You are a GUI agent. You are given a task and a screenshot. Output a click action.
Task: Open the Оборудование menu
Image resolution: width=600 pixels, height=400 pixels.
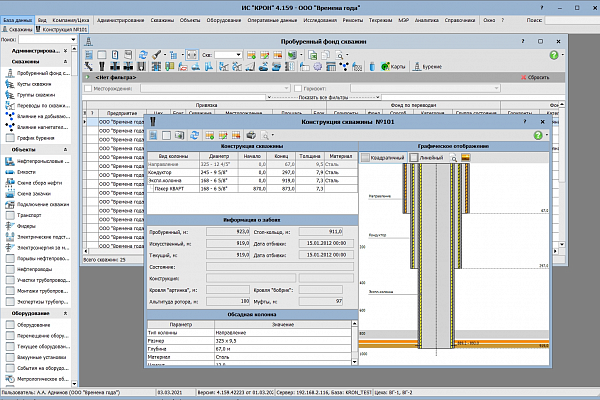[x=224, y=20]
